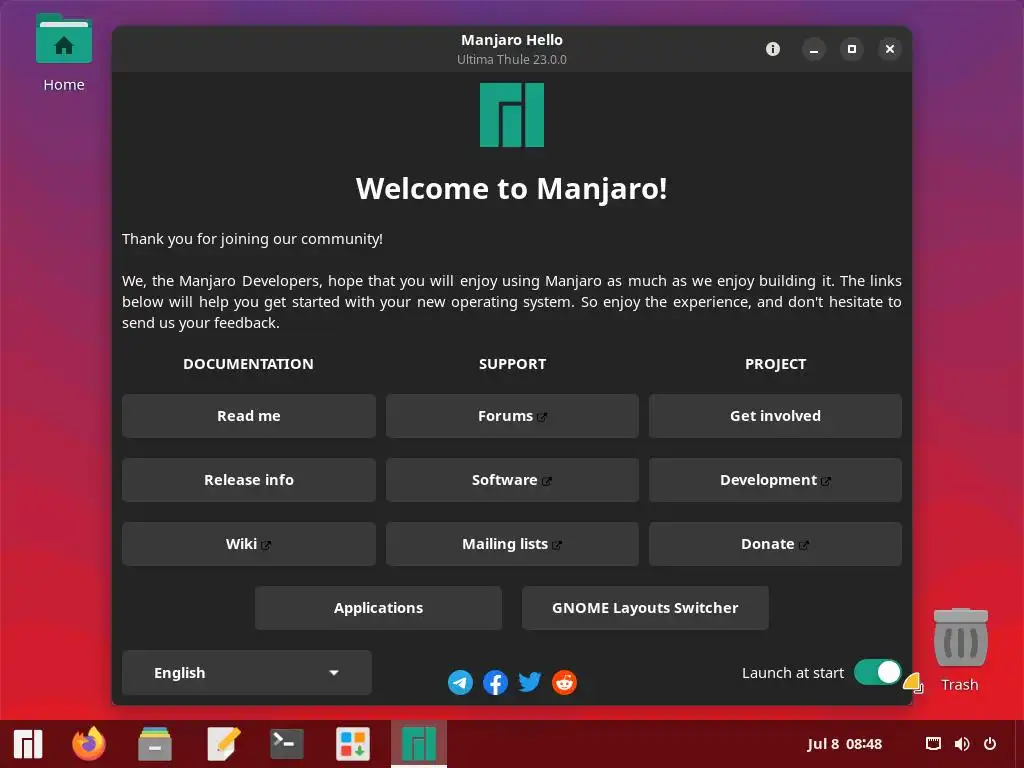
Task: Open the Telegram social link icon
Action: tap(460, 682)
